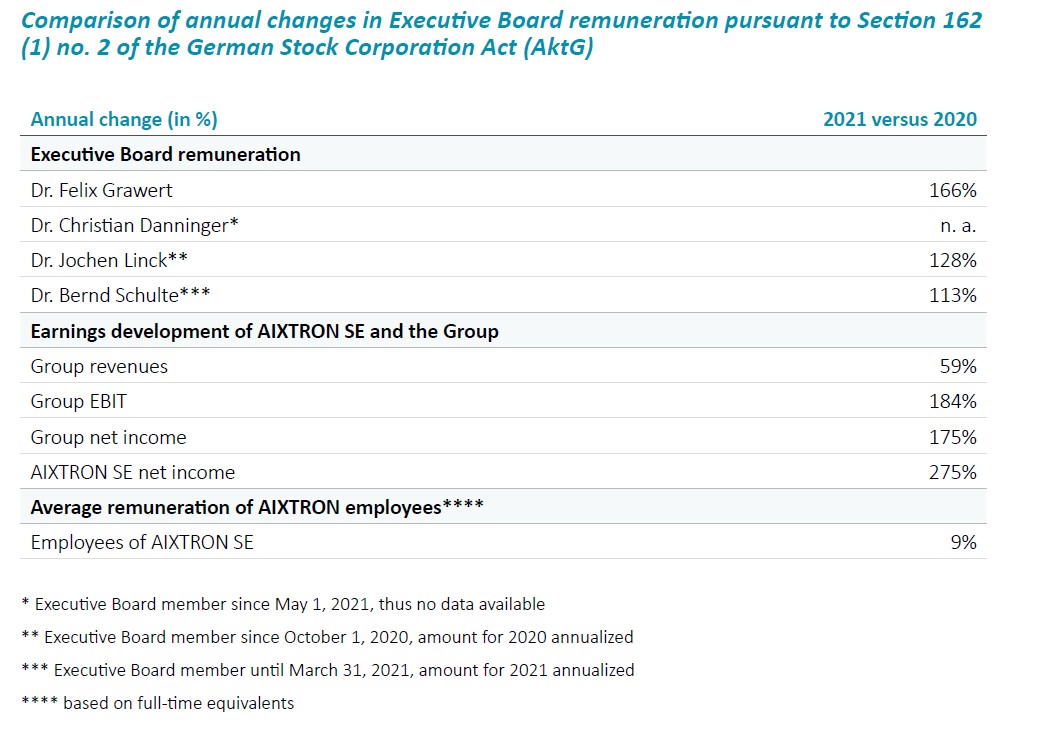The height and width of the screenshot is (735, 1052).
Task: Select the "Executive Board remuneration" section heading
Action: coord(166,155)
